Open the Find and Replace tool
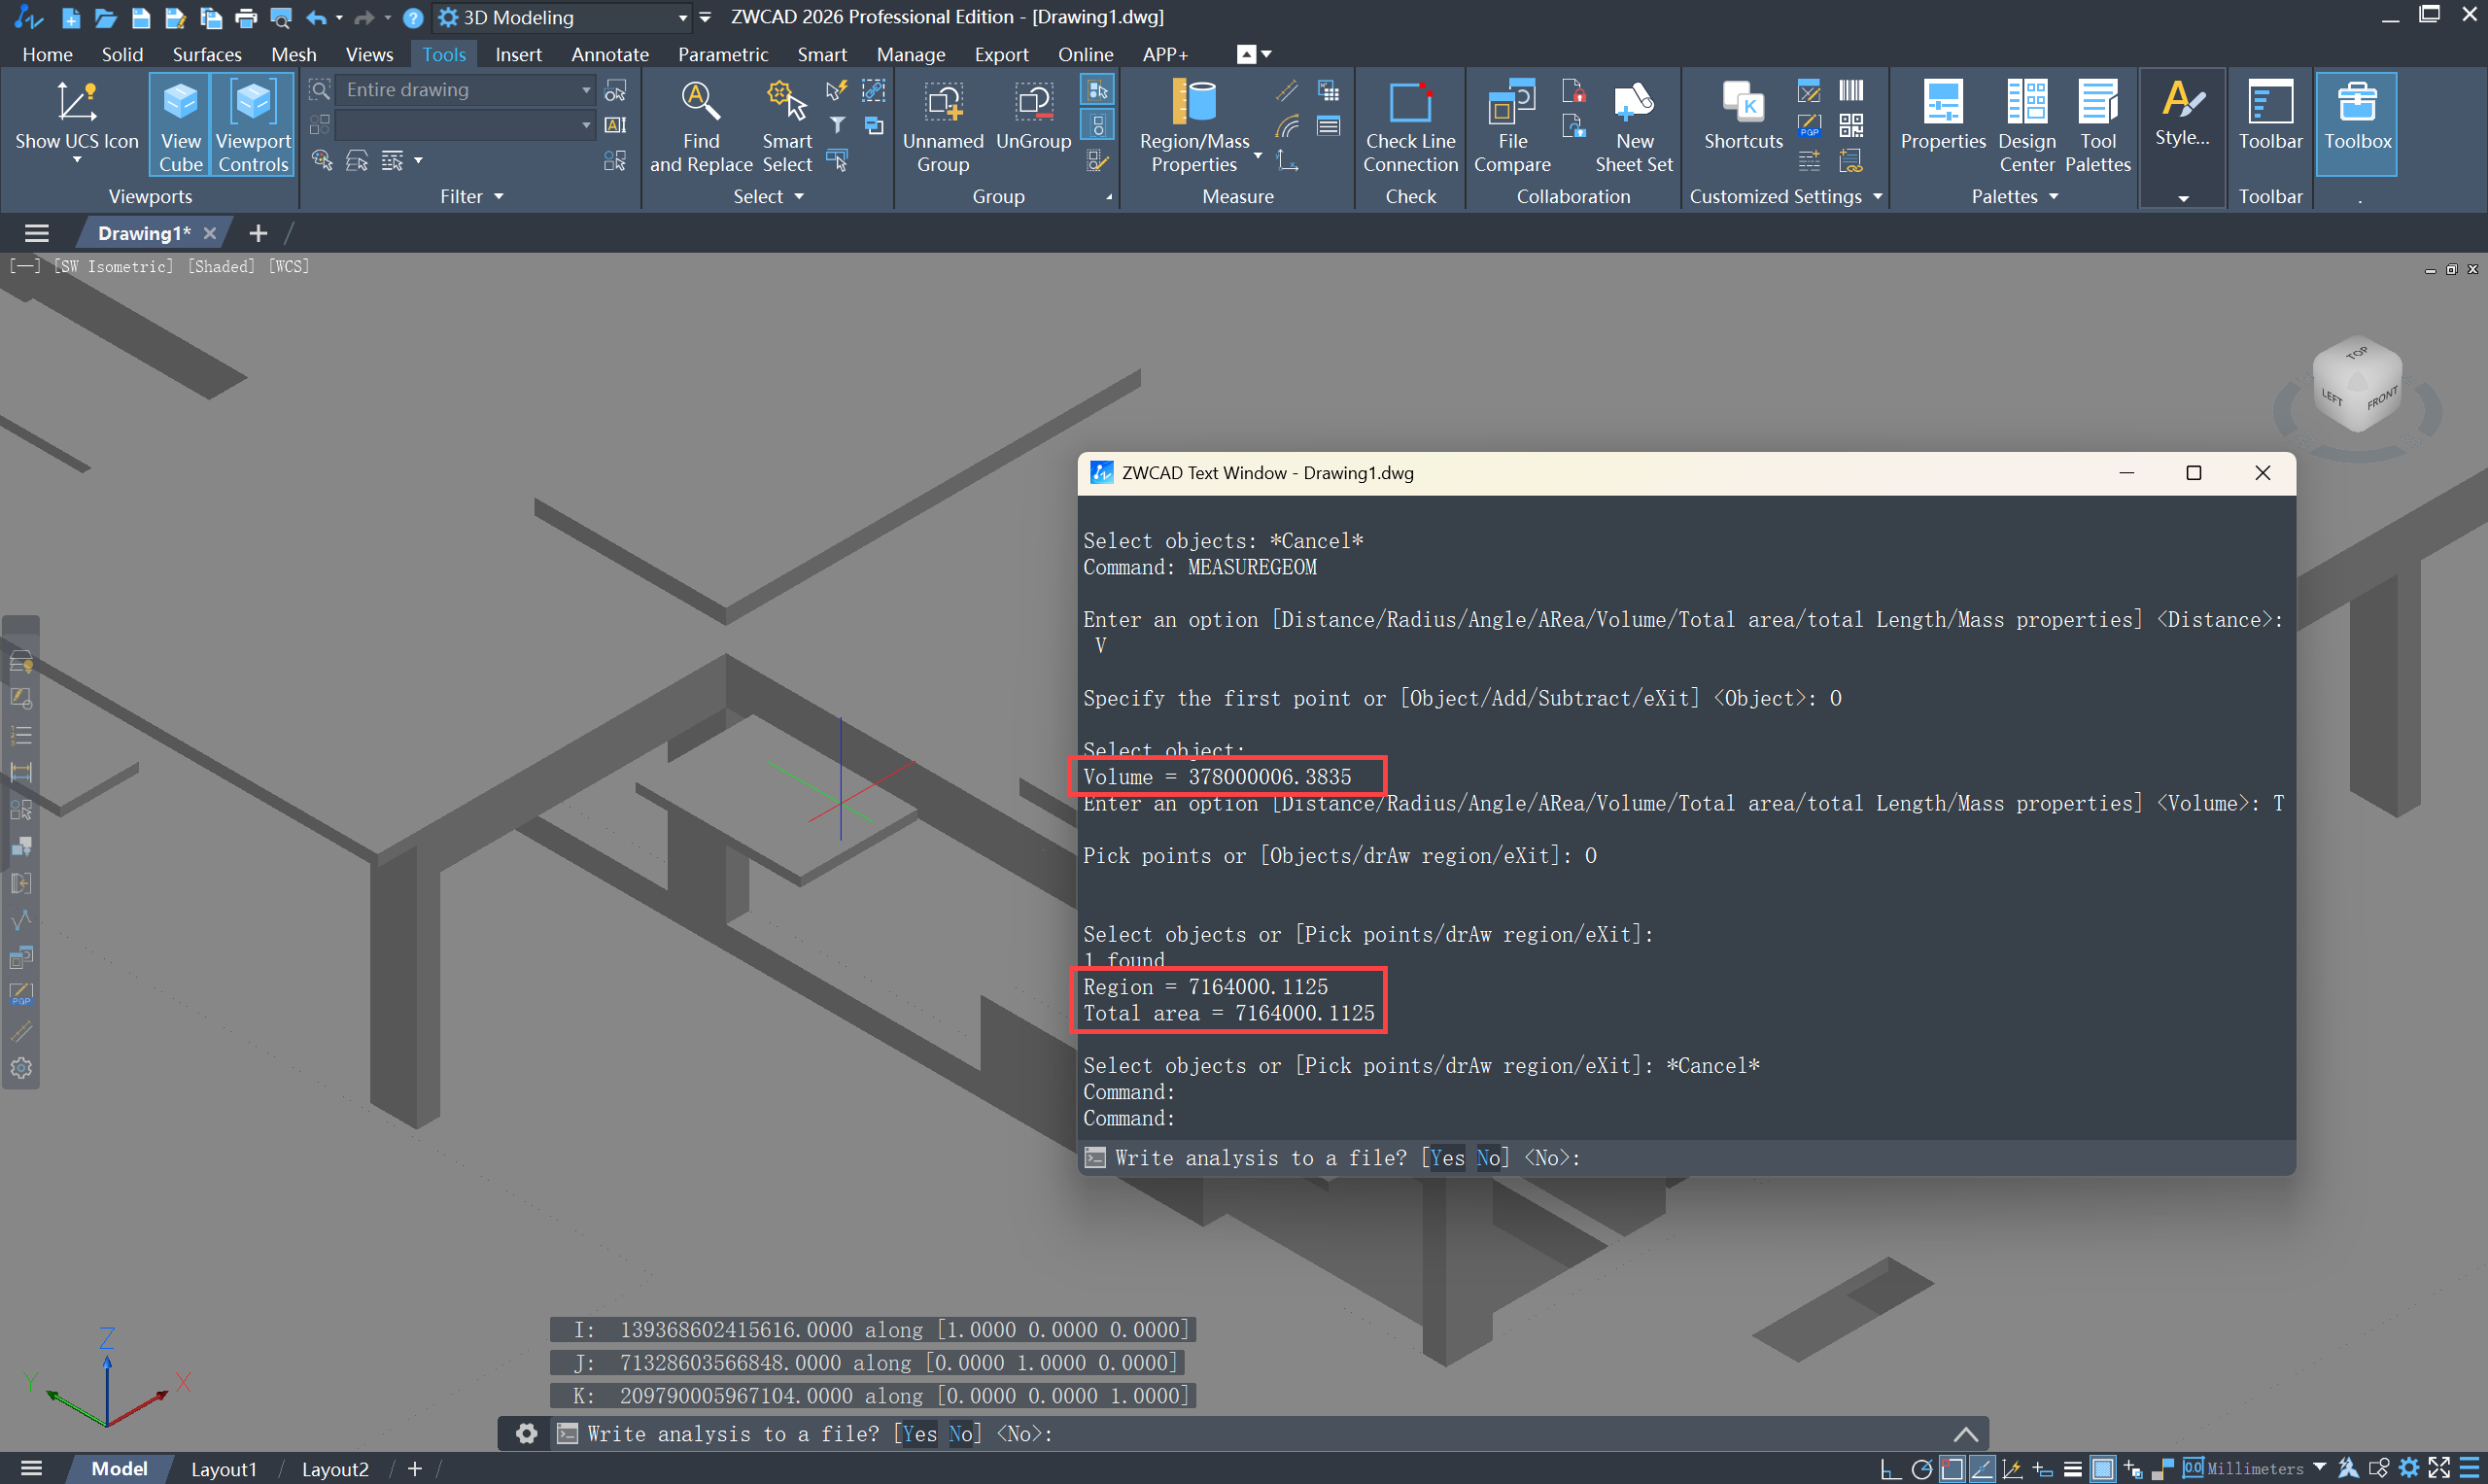 tap(700, 126)
